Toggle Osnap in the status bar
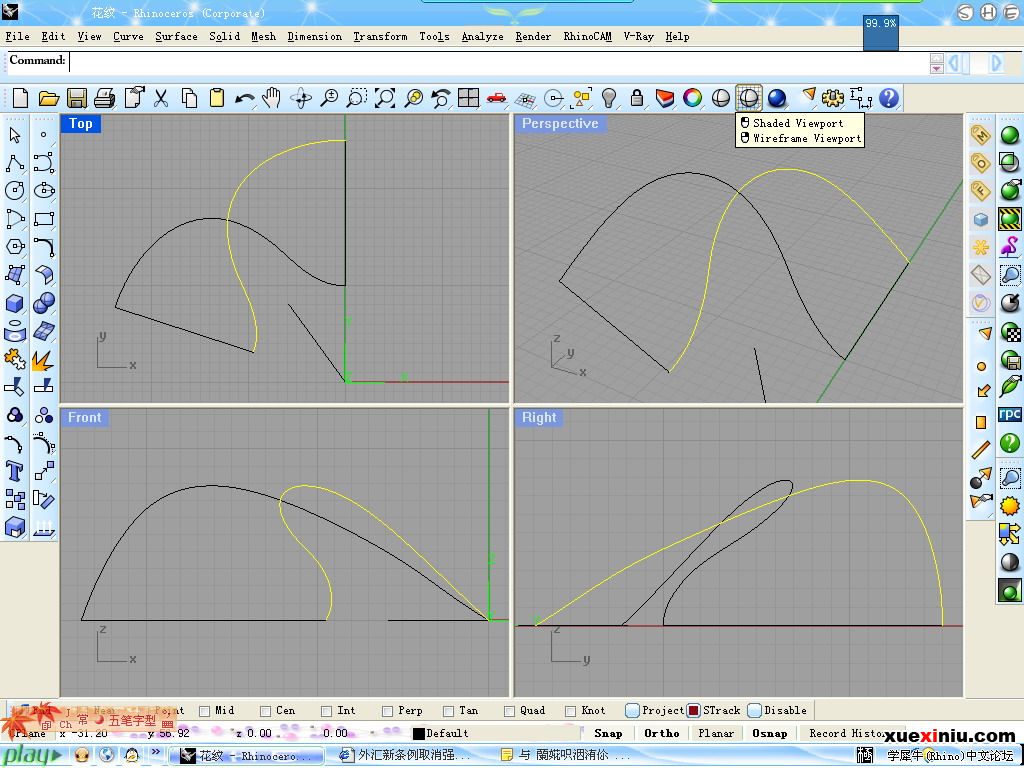The width and height of the screenshot is (1024, 768). click(769, 733)
